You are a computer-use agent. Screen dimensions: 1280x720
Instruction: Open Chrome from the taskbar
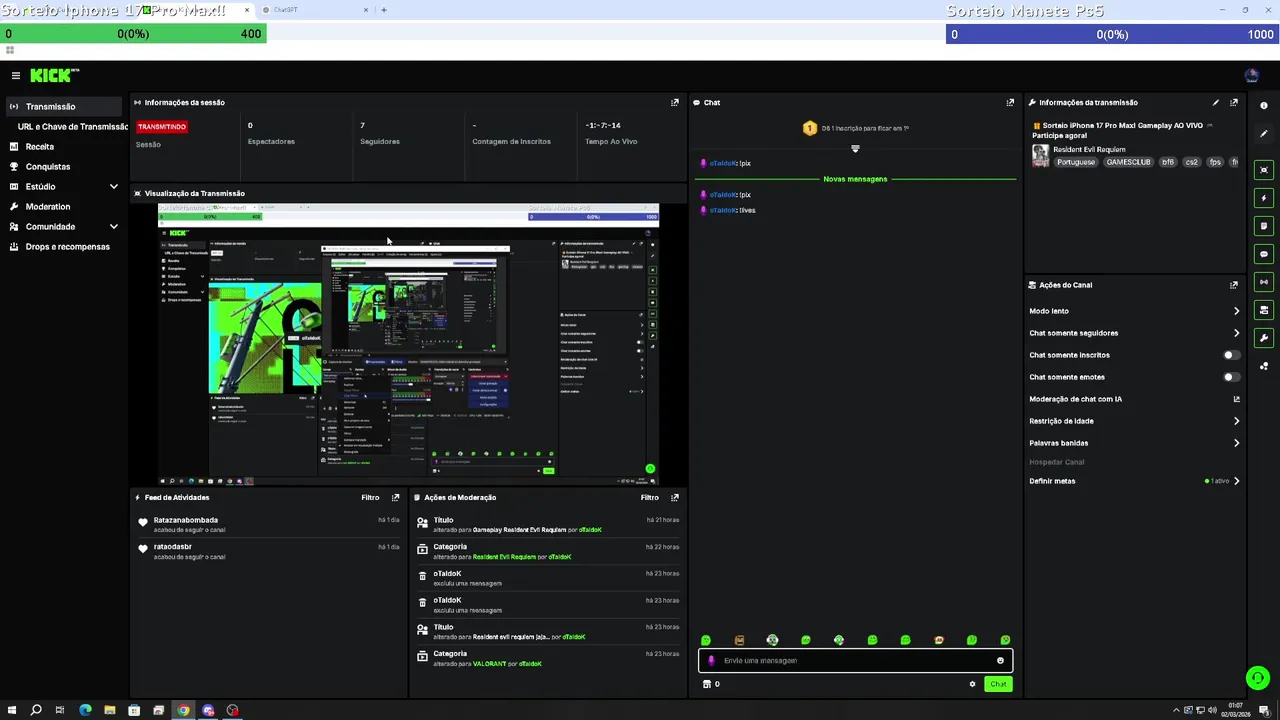pyautogui.click(x=183, y=710)
